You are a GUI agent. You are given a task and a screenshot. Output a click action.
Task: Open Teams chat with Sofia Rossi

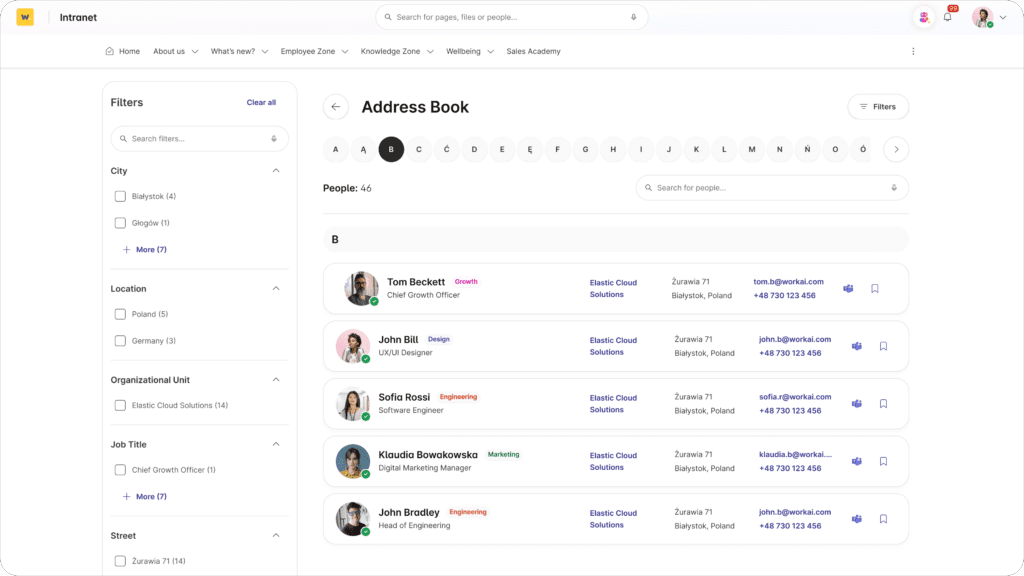click(856, 404)
